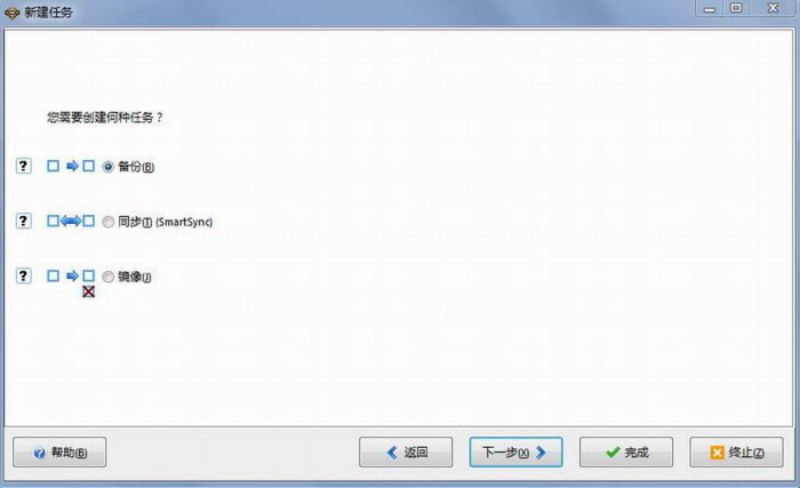Click the red X box under mirror icon
This screenshot has height=488, width=800.
pyautogui.click(x=88, y=291)
